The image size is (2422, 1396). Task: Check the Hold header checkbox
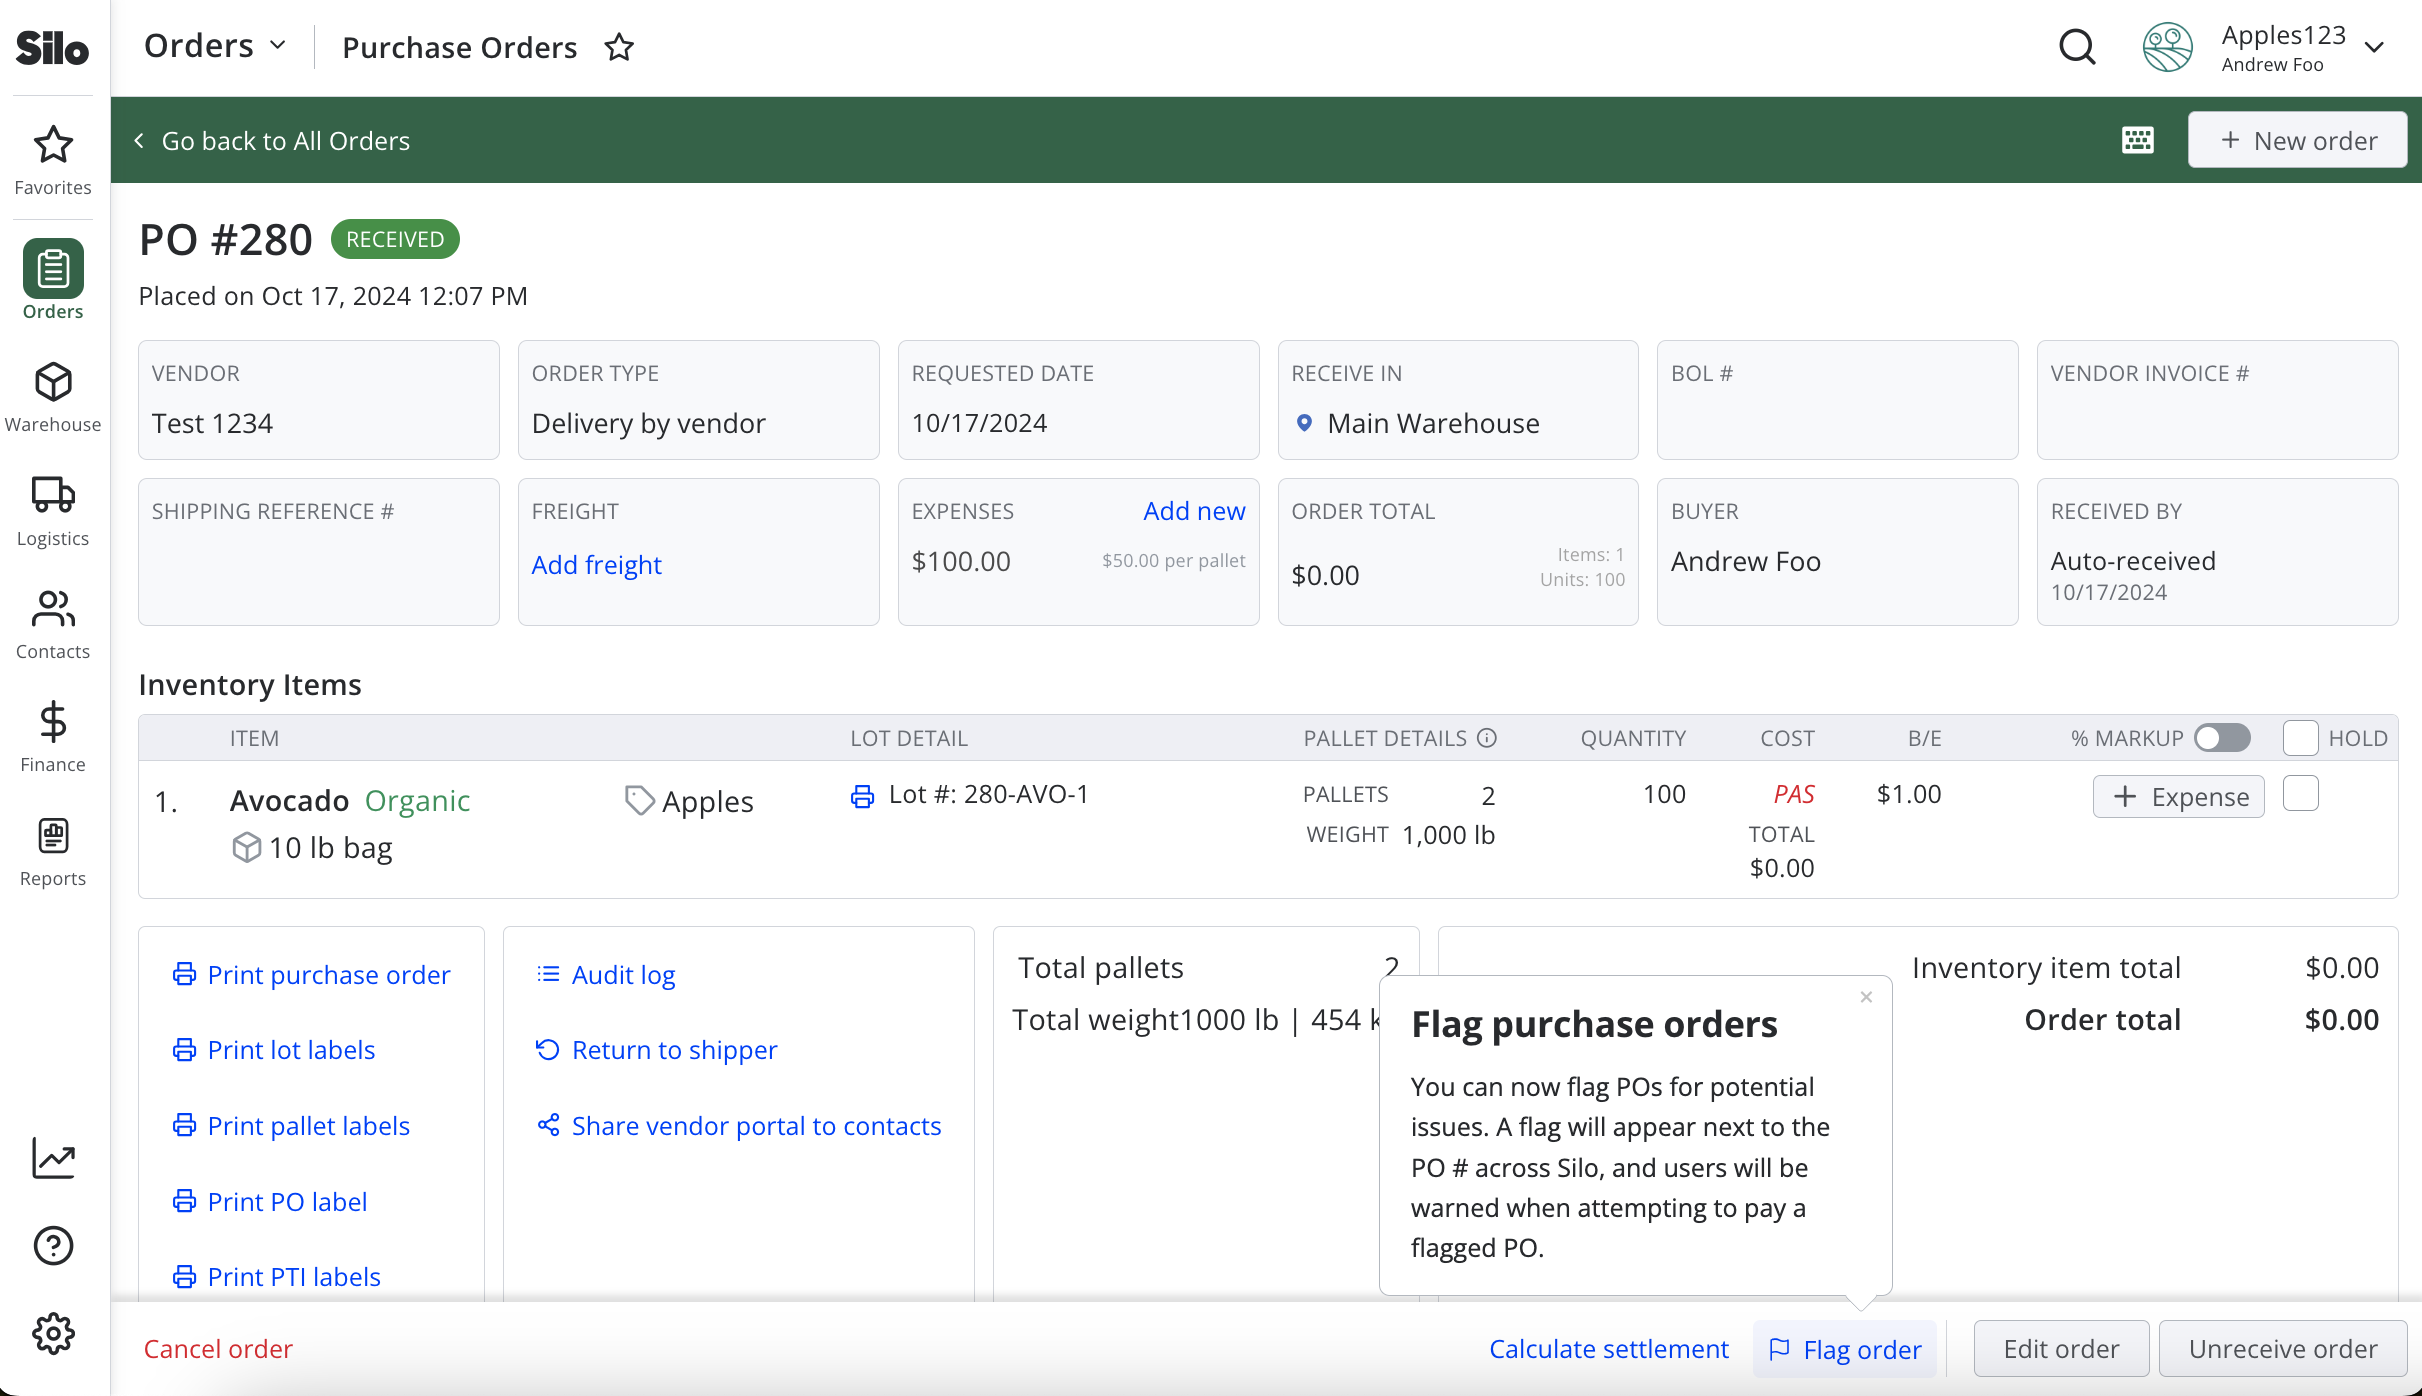tap(2300, 738)
